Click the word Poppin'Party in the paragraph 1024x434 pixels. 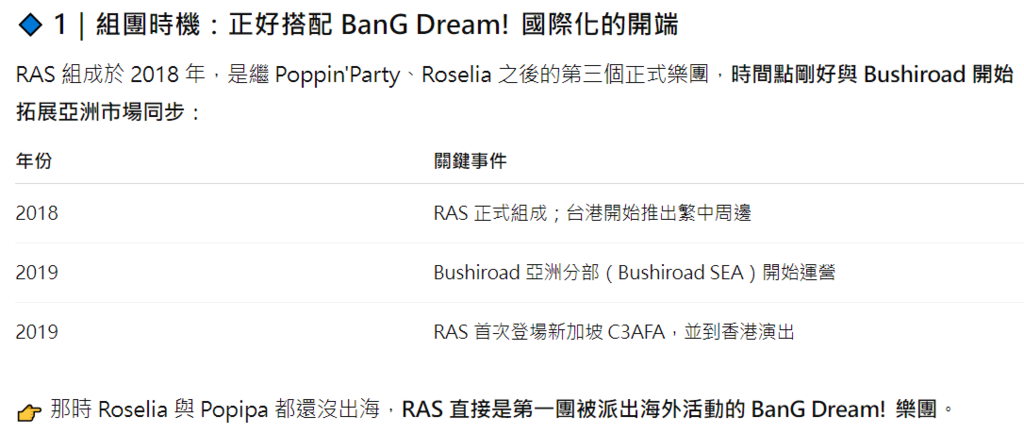point(338,76)
